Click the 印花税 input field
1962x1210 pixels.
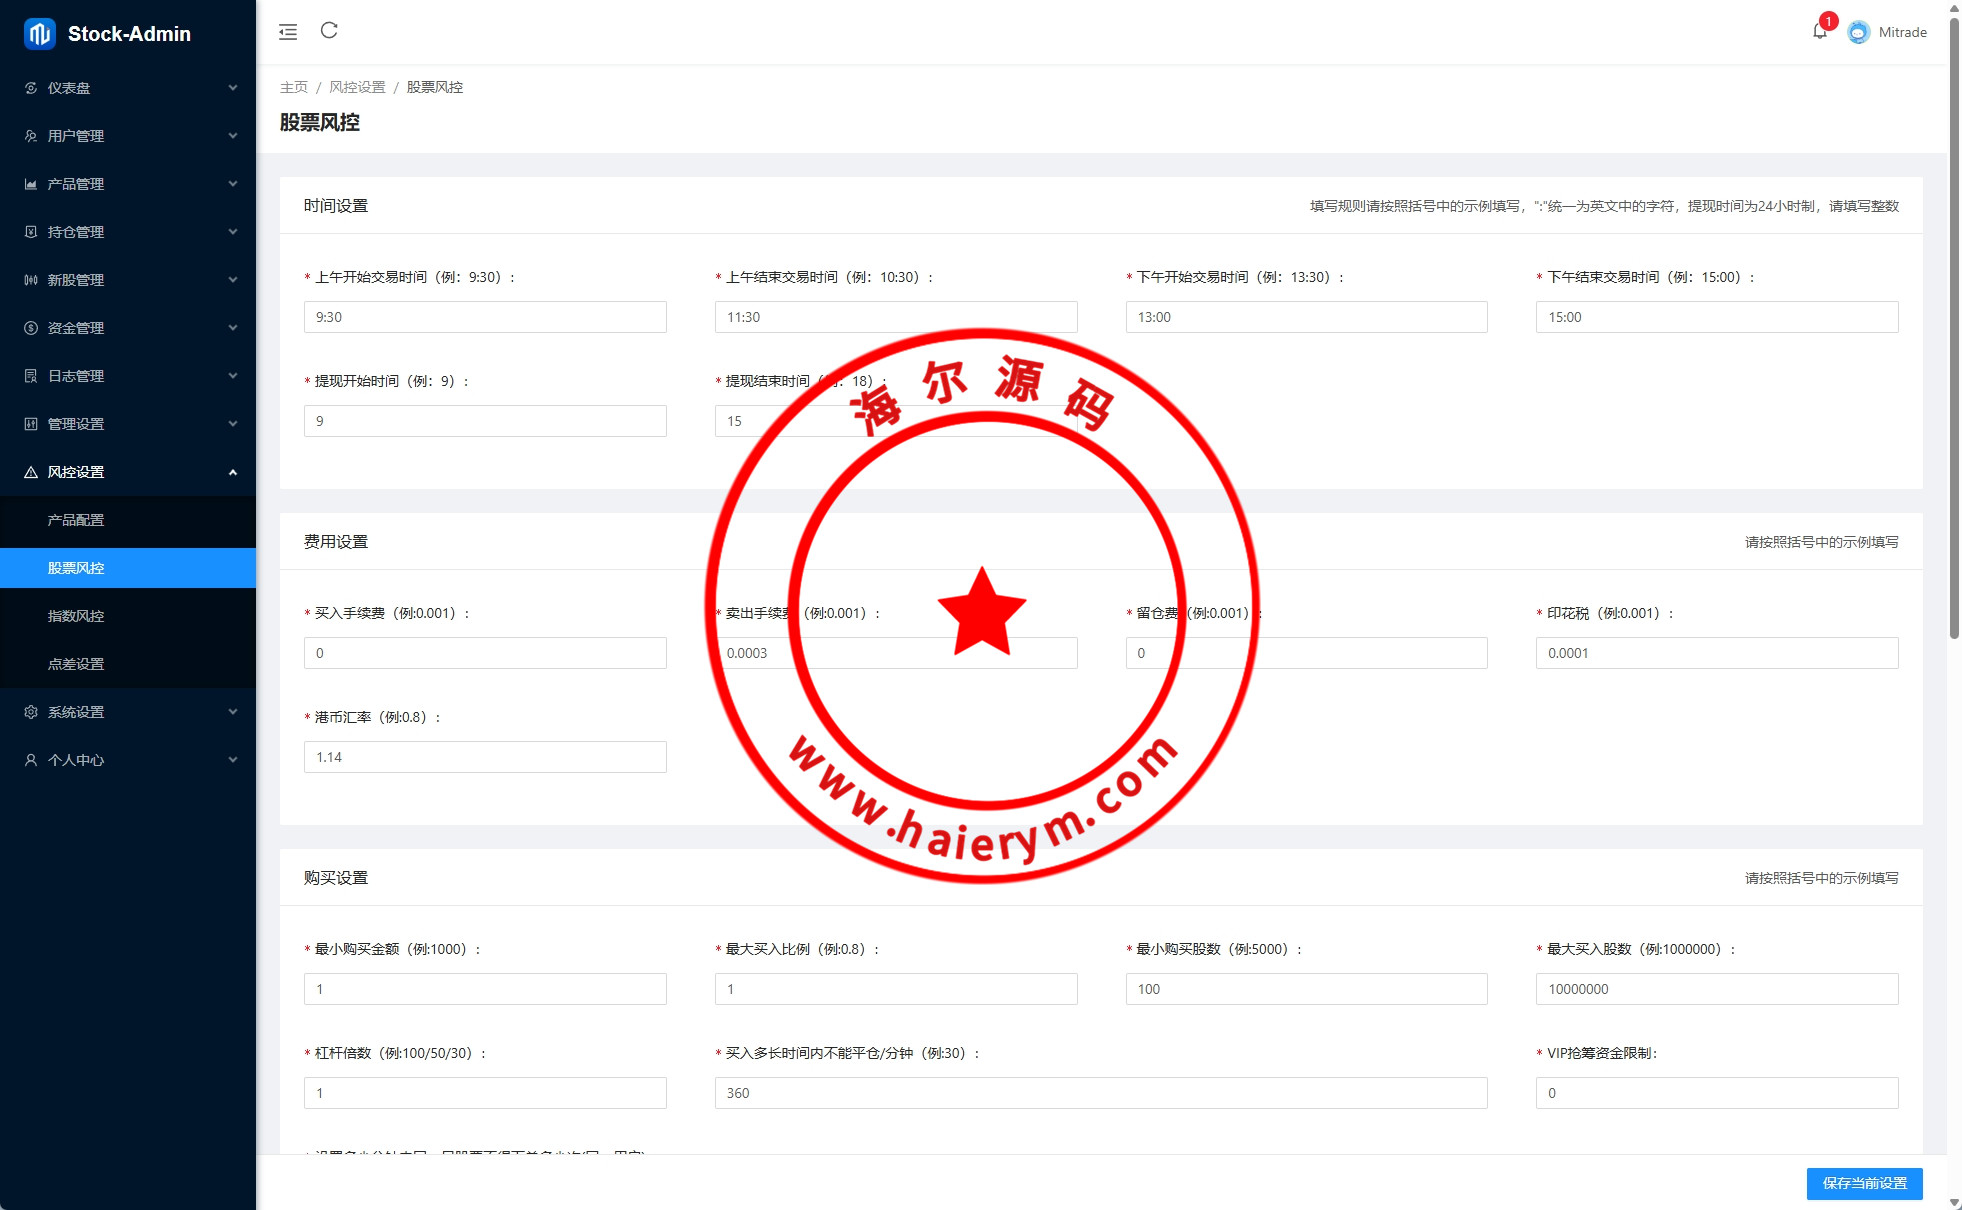[x=1716, y=653]
